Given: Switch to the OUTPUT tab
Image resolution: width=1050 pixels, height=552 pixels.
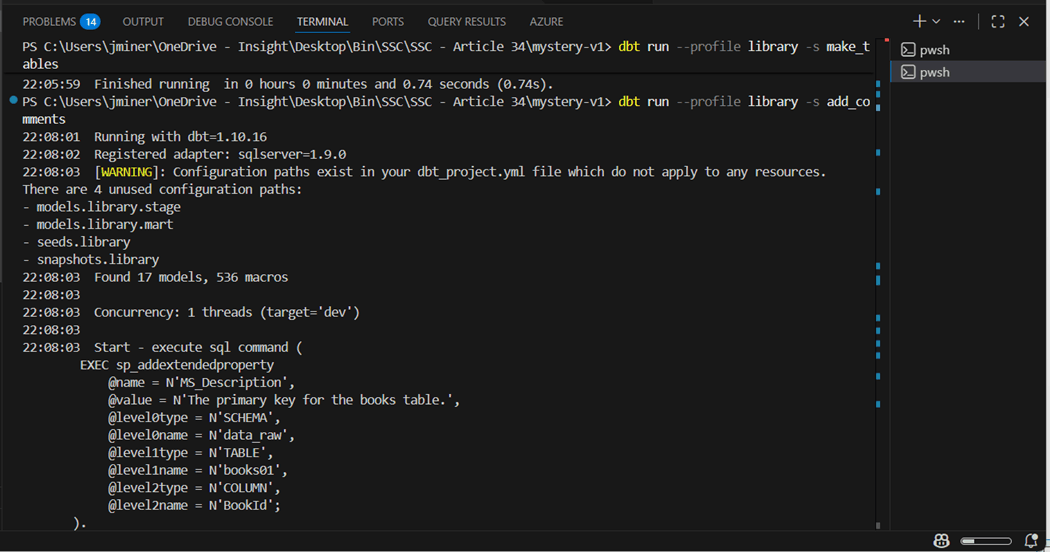Looking at the screenshot, I should pyautogui.click(x=143, y=21).
